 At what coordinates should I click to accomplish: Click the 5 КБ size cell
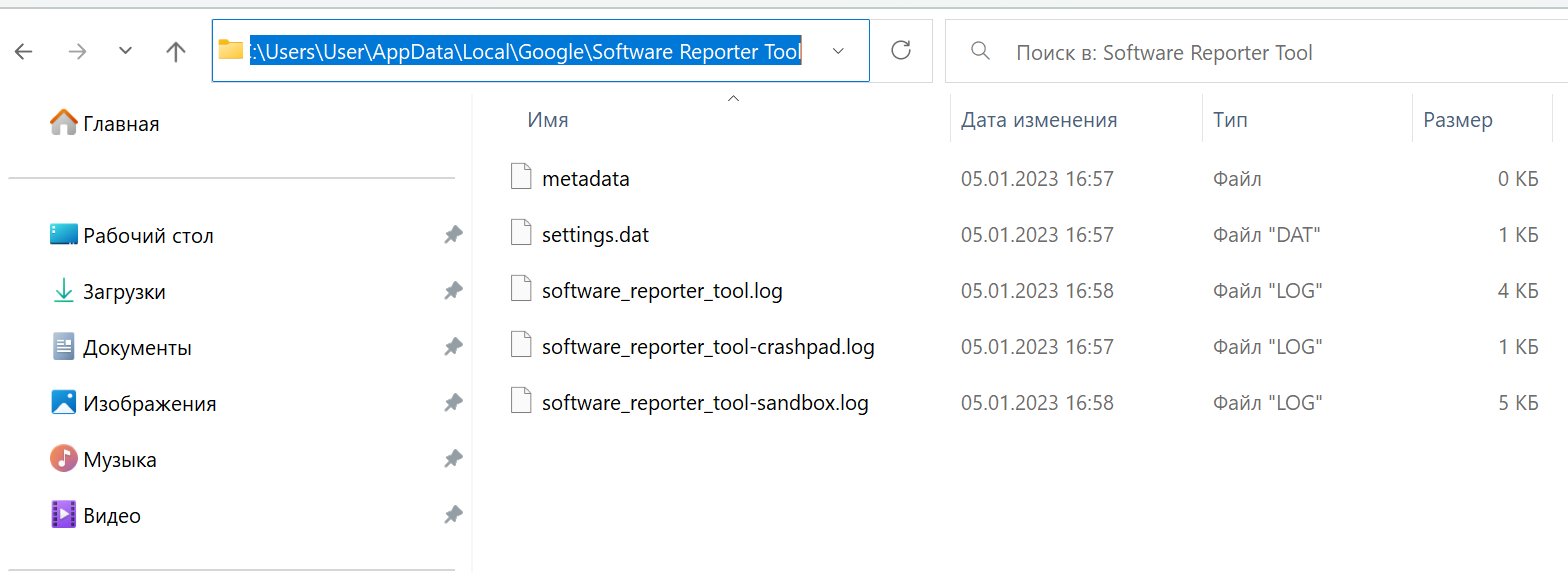pyautogui.click(x=1517, y=403)
